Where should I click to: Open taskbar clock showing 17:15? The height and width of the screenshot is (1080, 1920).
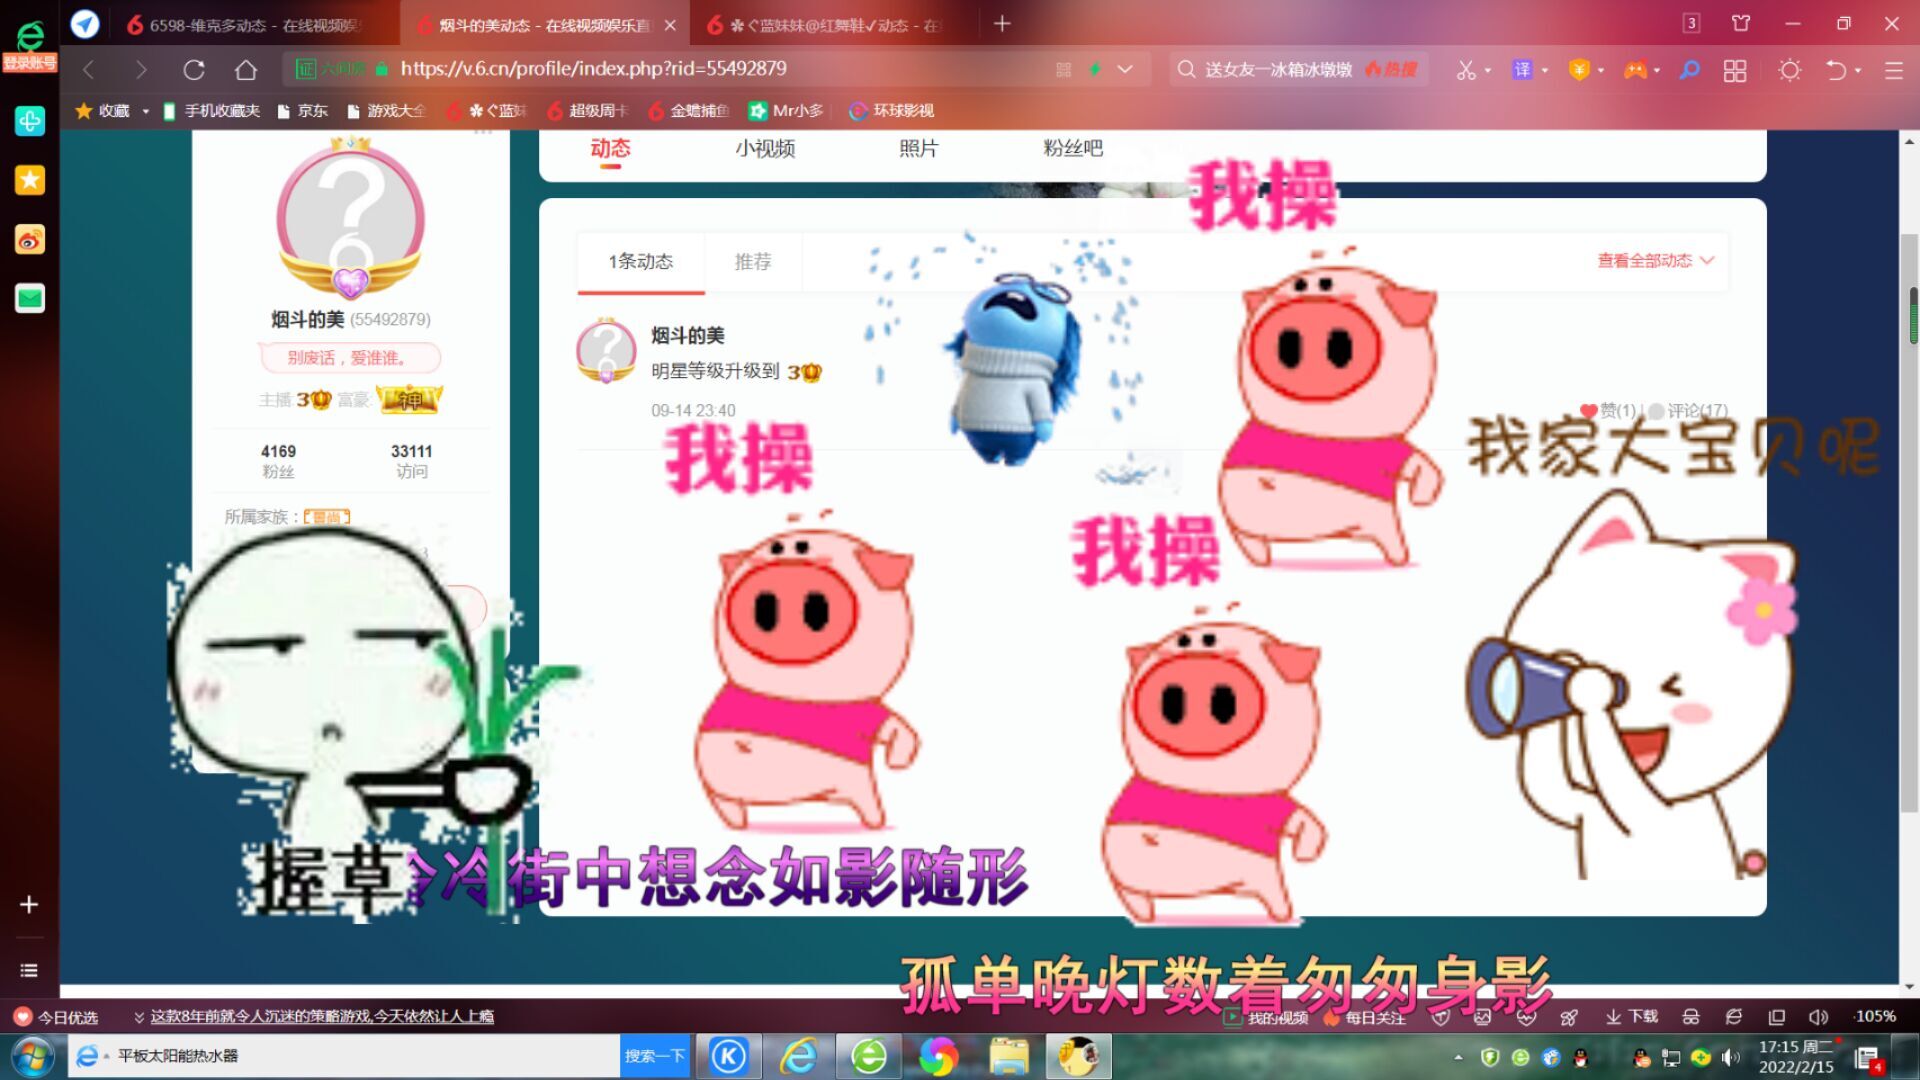pyautogui.click(x=1796, y=1057)
